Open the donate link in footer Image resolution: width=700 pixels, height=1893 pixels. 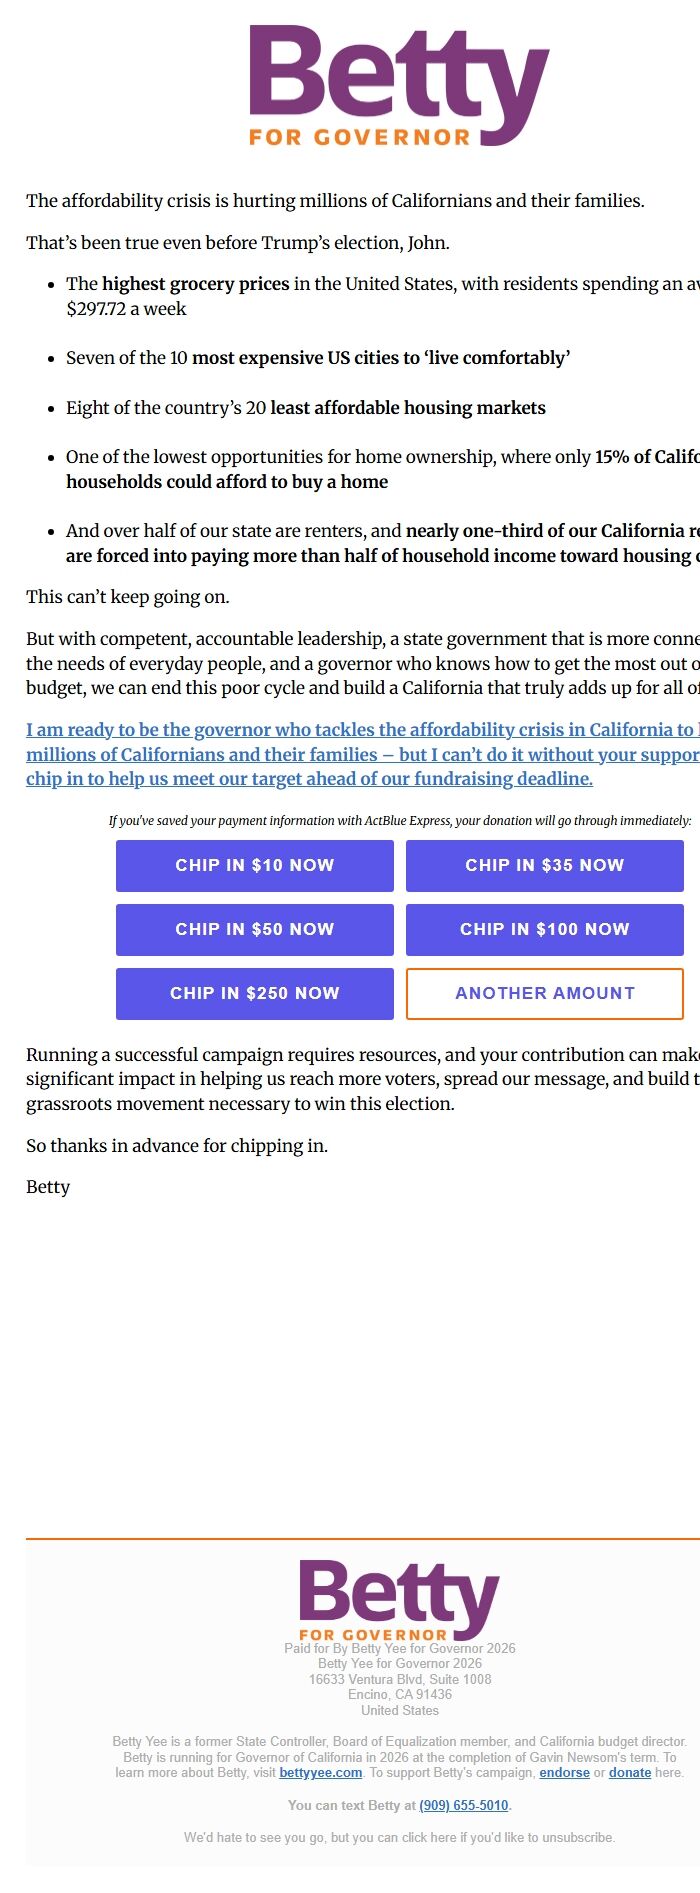[630, 1772]
